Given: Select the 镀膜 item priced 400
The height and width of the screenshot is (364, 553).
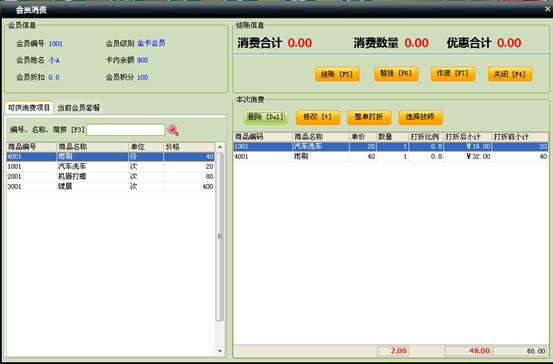Looking at the screenshot, I should click(110, 186).
